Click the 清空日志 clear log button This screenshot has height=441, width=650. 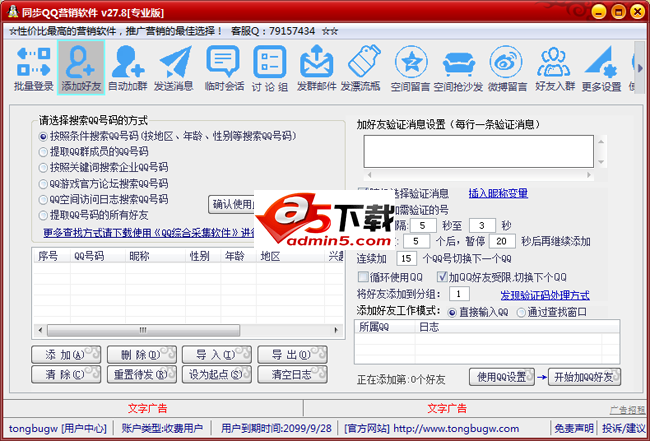tap(292, 375)
